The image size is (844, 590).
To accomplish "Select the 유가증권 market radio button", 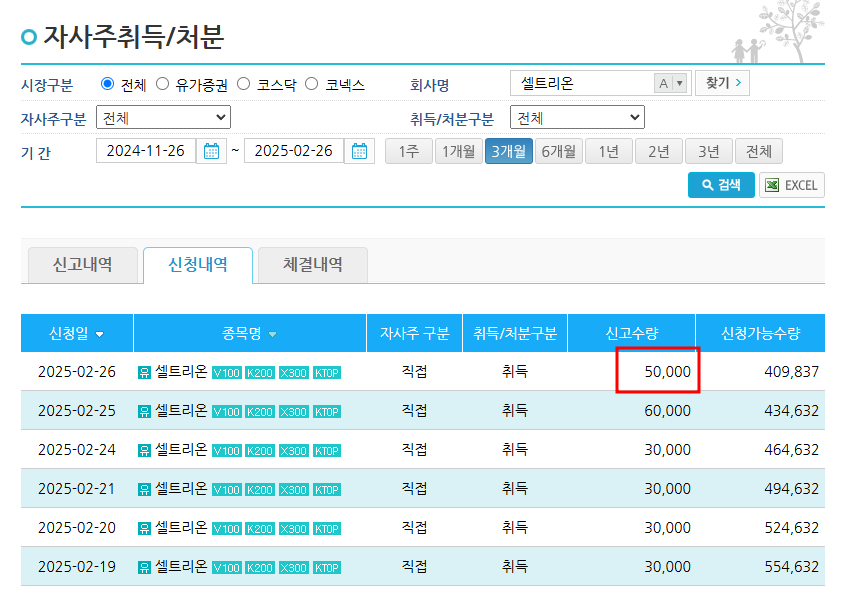I will pyautogui.click(x=162, y=84).
